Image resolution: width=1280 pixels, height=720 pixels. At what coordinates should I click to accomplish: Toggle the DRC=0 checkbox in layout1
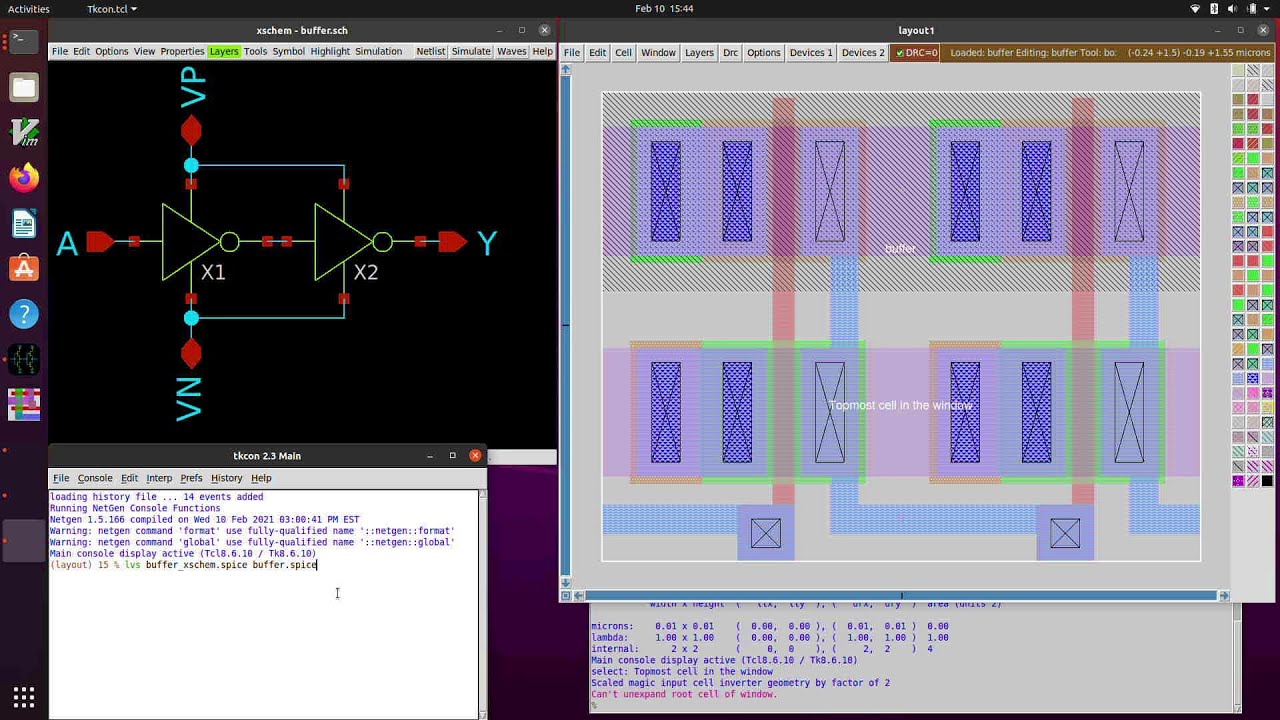[899, 53]
